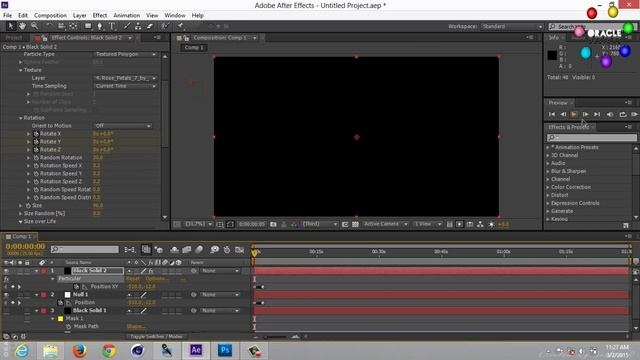Image resolution: width=640 pixels, height=360 pixels.
Task: Select the Pen tool
Action: pyautogui.click(x=100, y=26)
